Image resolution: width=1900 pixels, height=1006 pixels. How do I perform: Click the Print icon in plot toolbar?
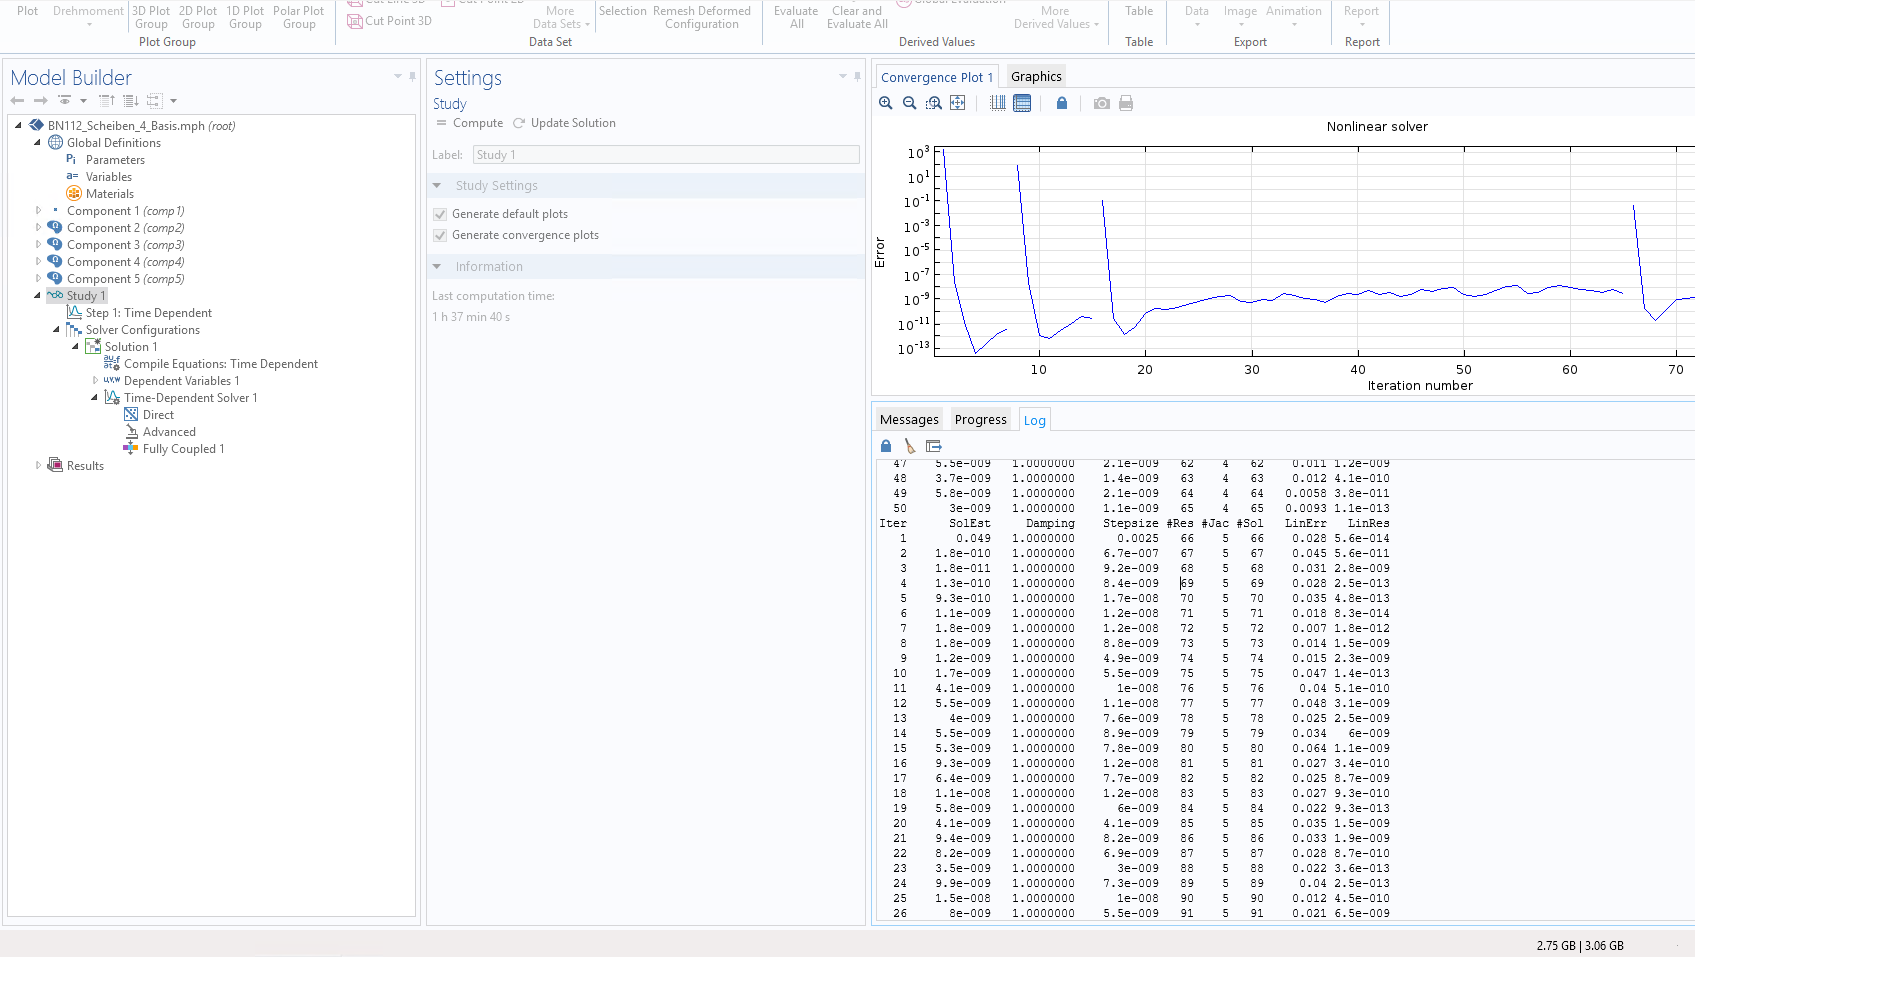click(1126, 103)
